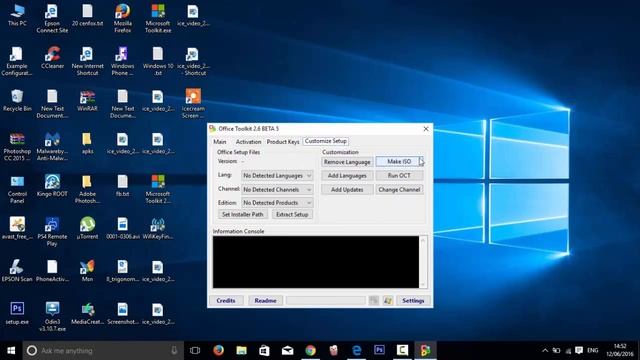The width and height of the screenshot is (640, 360).
Task: Expand the Lang dropdown showing No Detected Languages
Action: coord(277,176)
